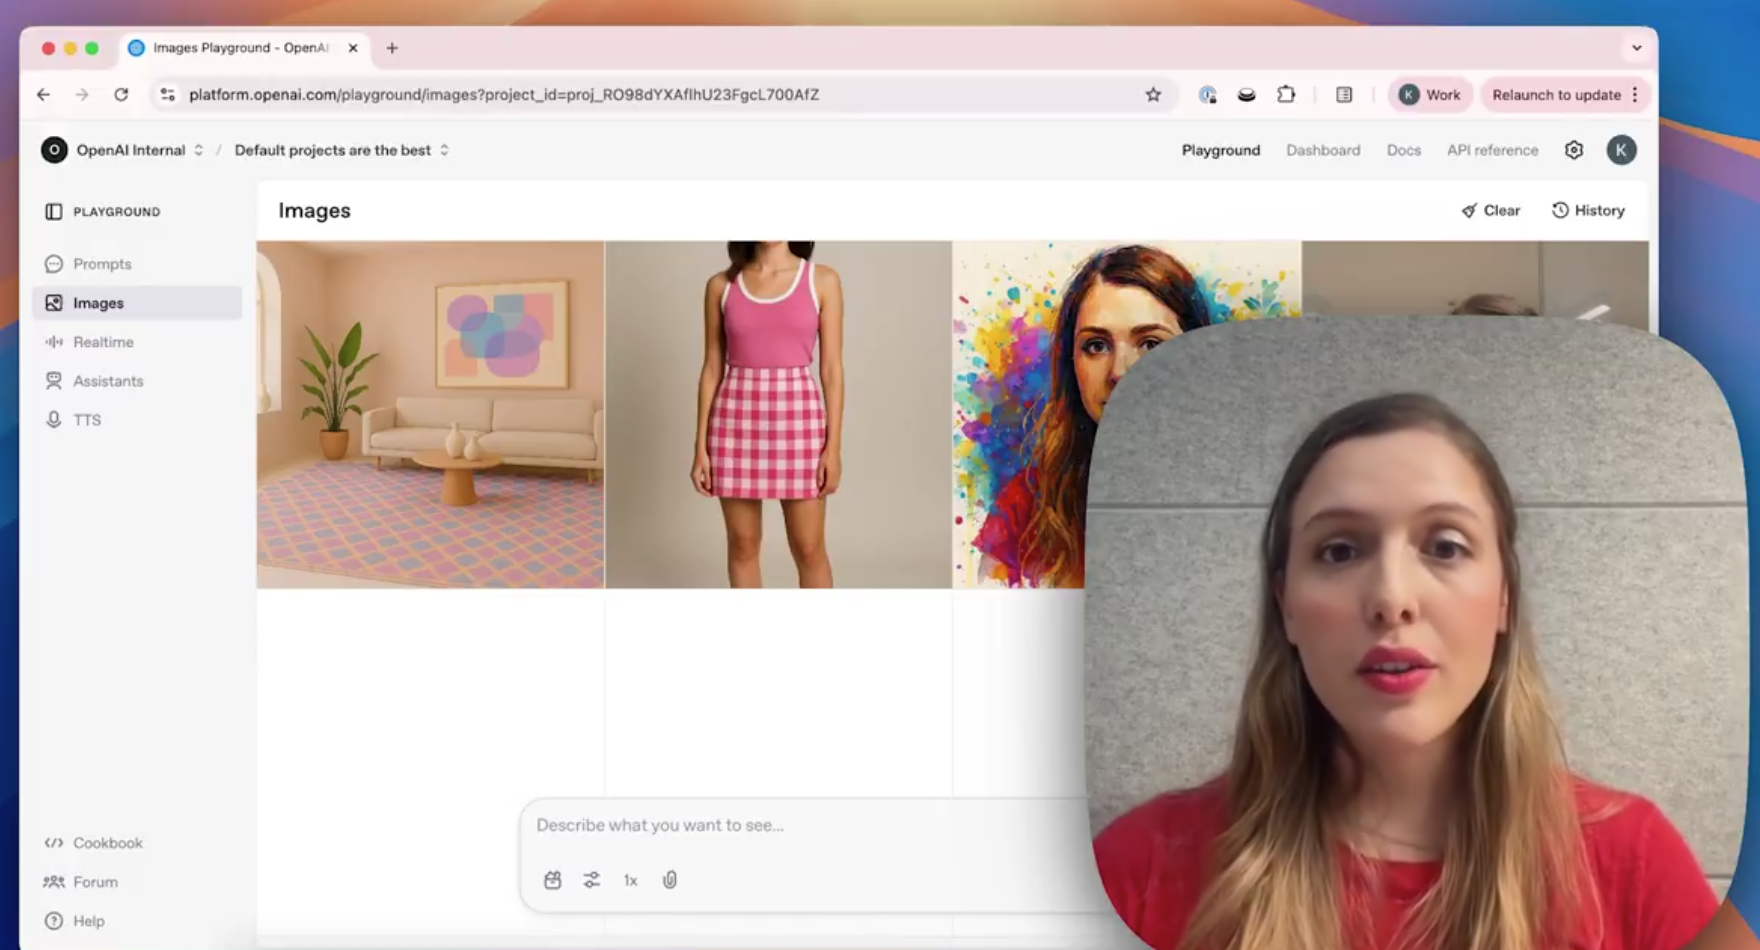Open the Work profile button
The image size is (1760, 950).
[1430, 95]
